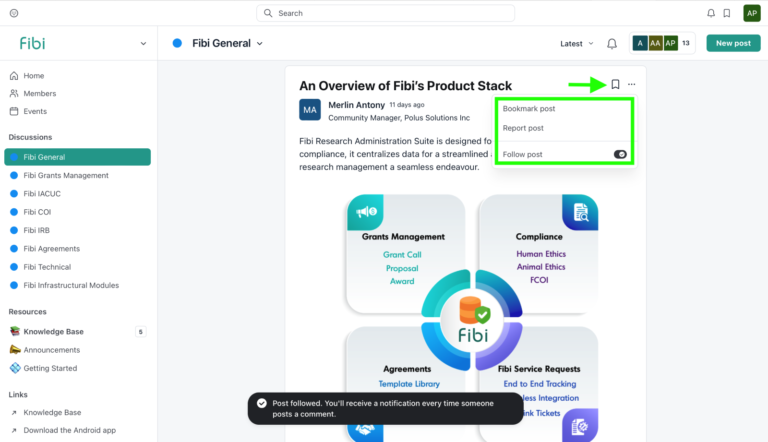Open Fibi COI space
This screenshot has width=768, height=442.
click(77, 212)
